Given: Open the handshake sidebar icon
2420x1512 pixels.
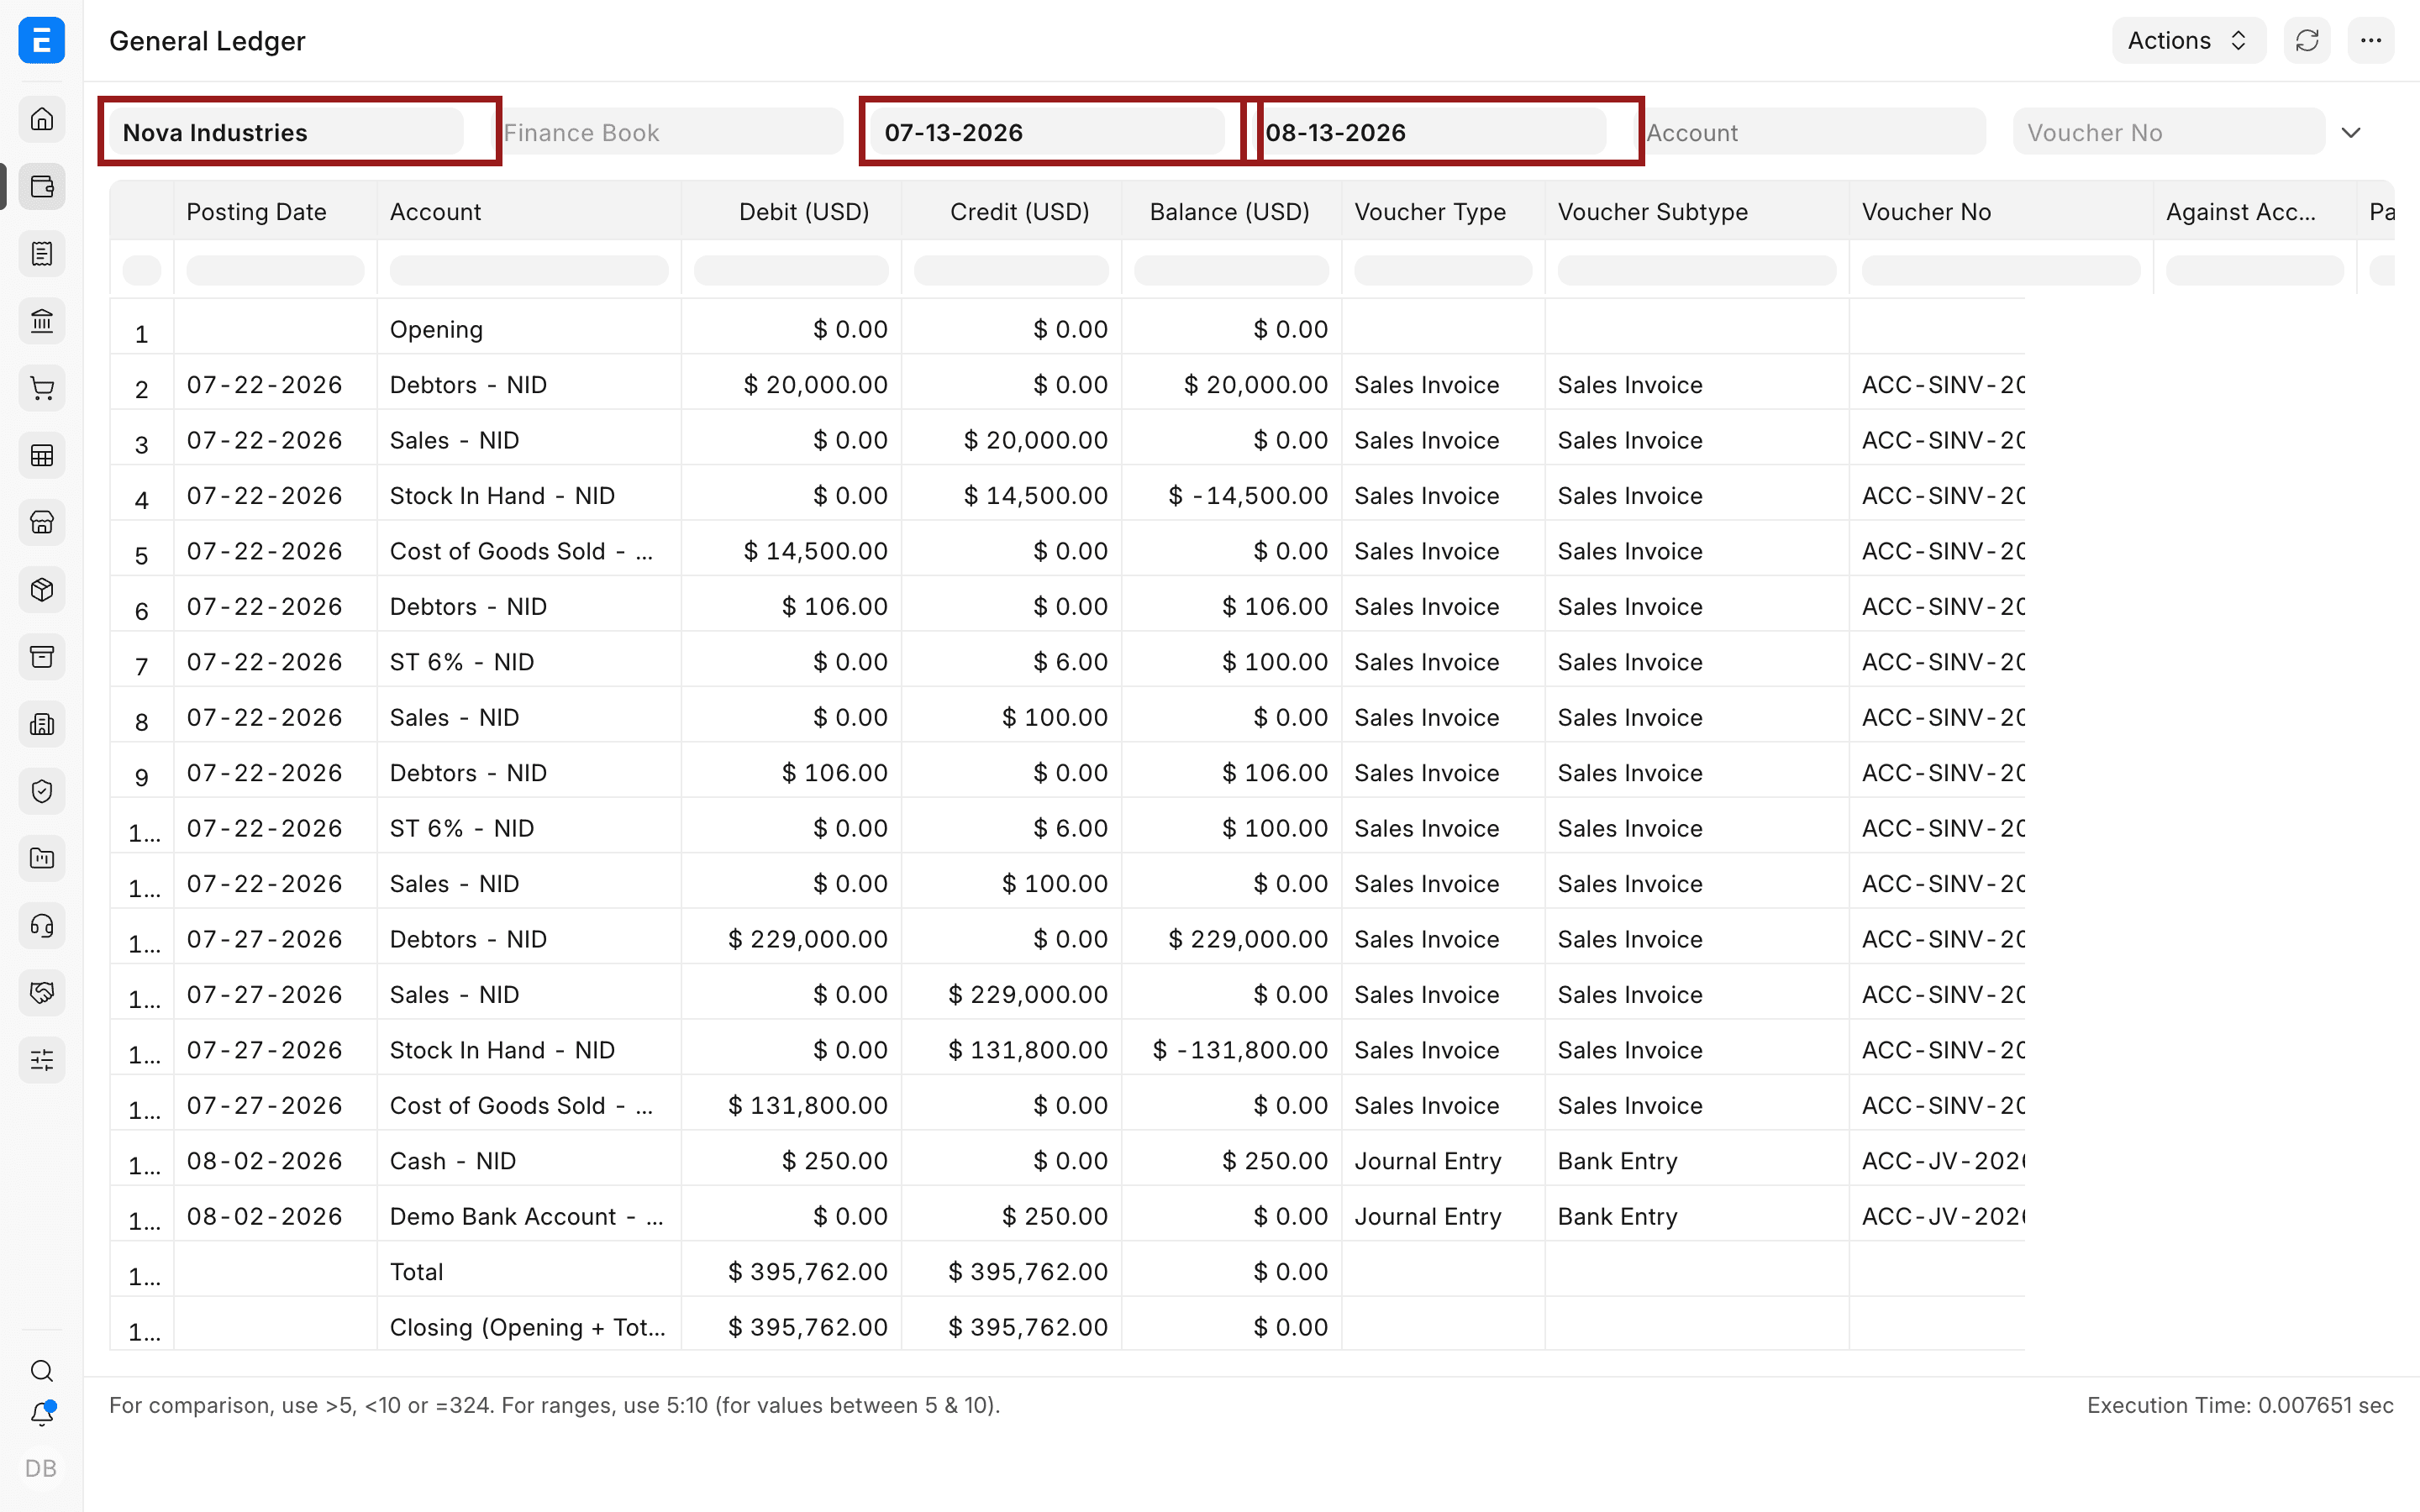Looking at the screenshot, I should (x=41, y=992).
